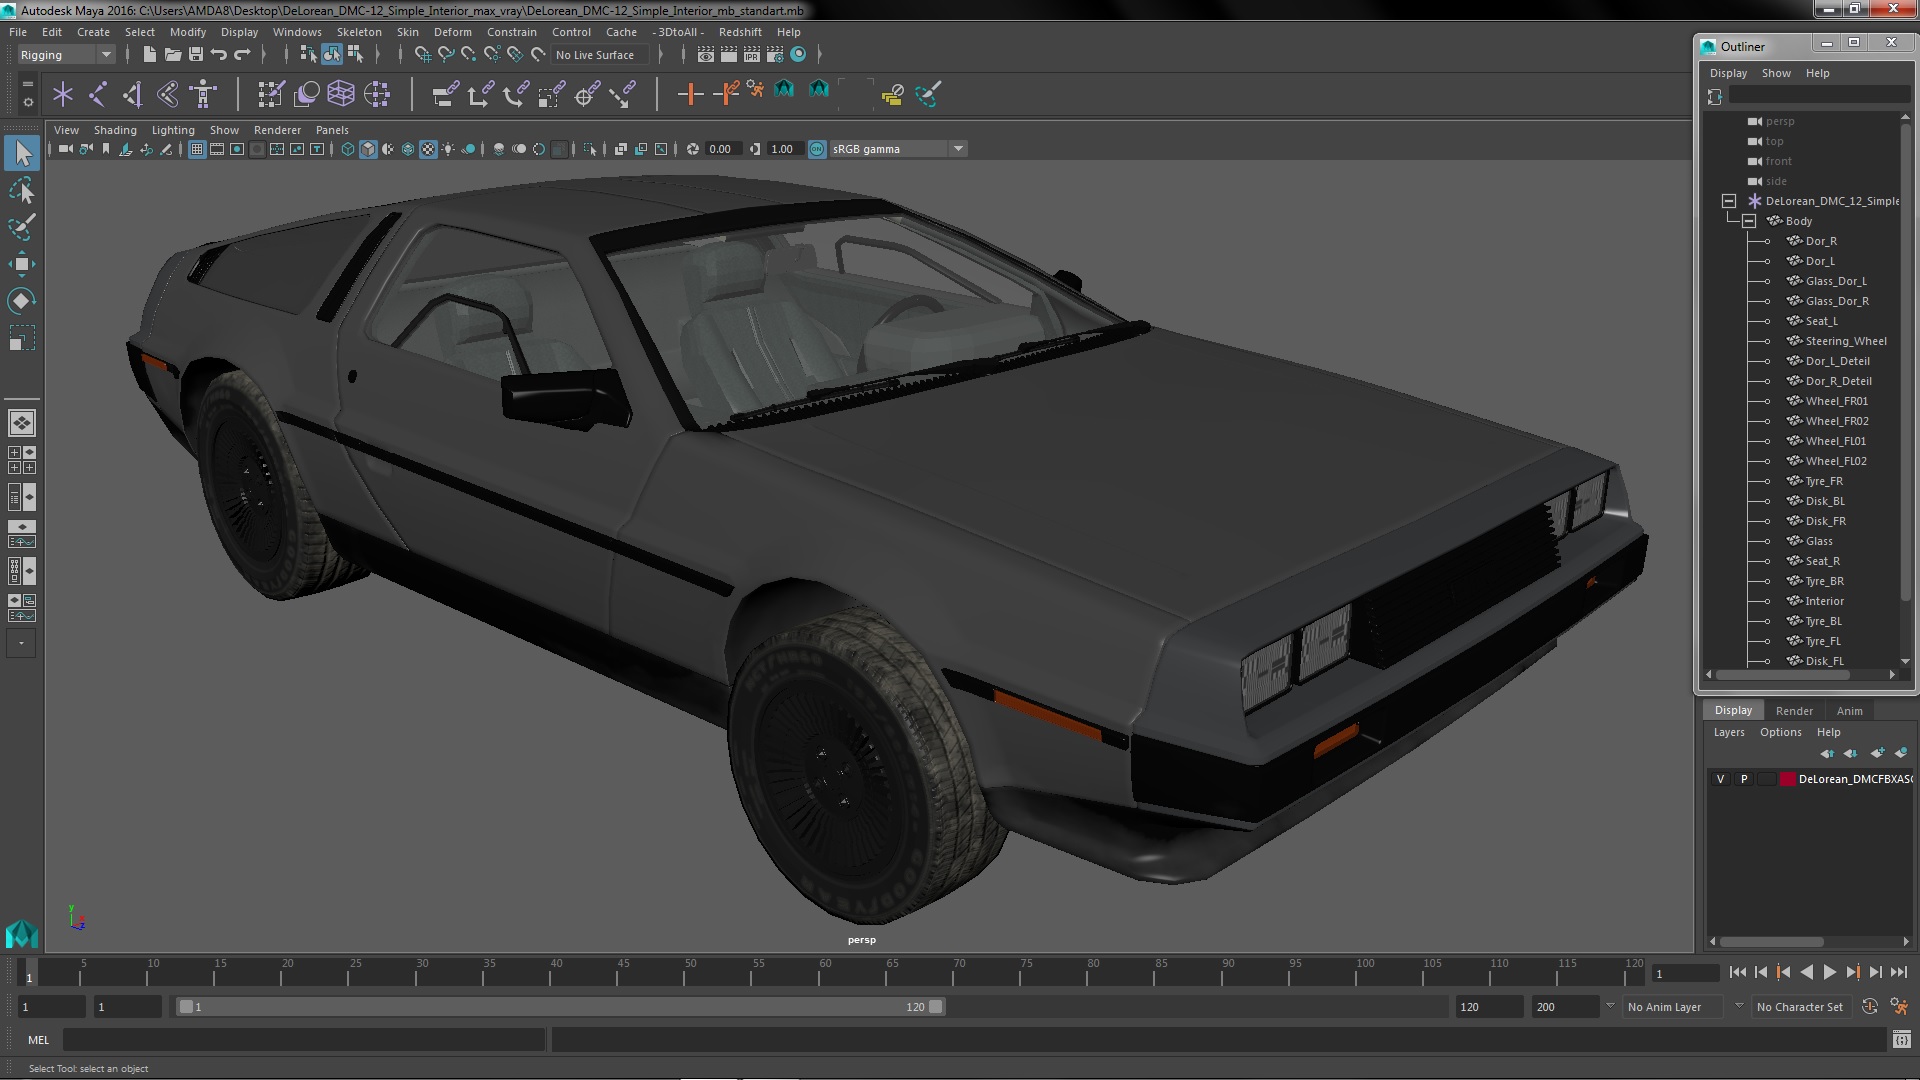Open the Deform menu
This screenshot has height=1080, width=1920.
(x=452, y=32)
